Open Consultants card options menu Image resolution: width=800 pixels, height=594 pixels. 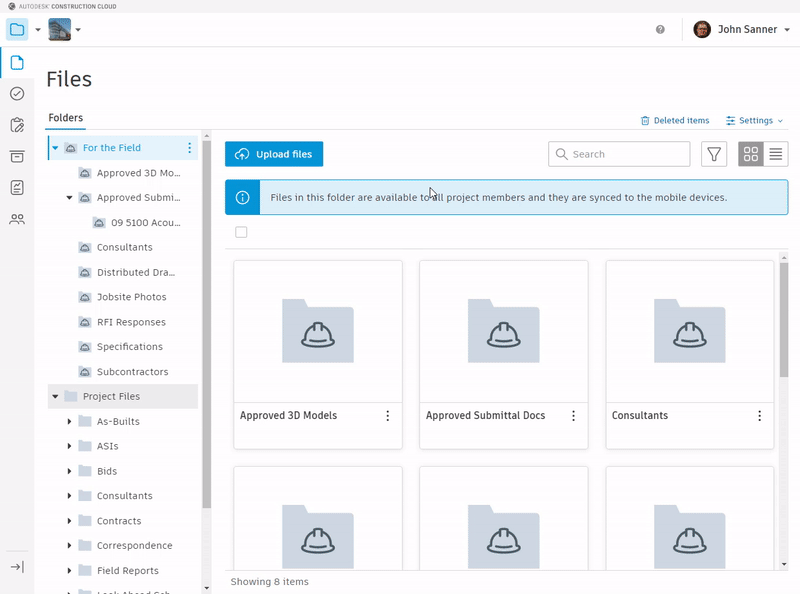[x=760, y=416]
